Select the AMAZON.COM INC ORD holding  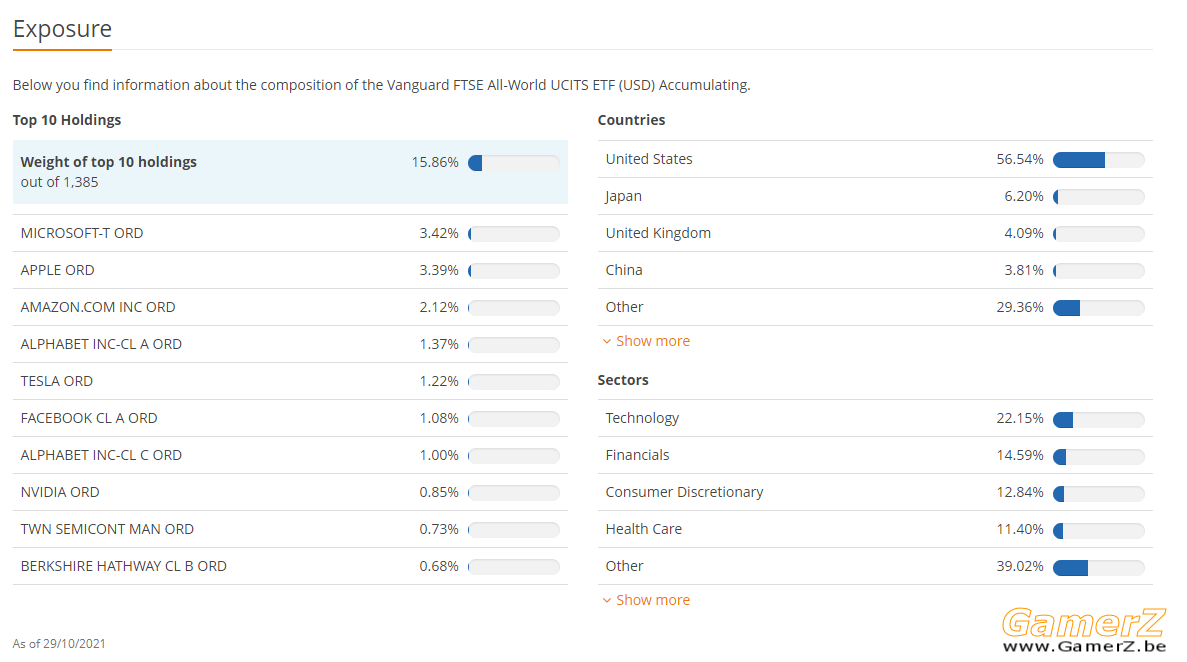click(290, 308)
